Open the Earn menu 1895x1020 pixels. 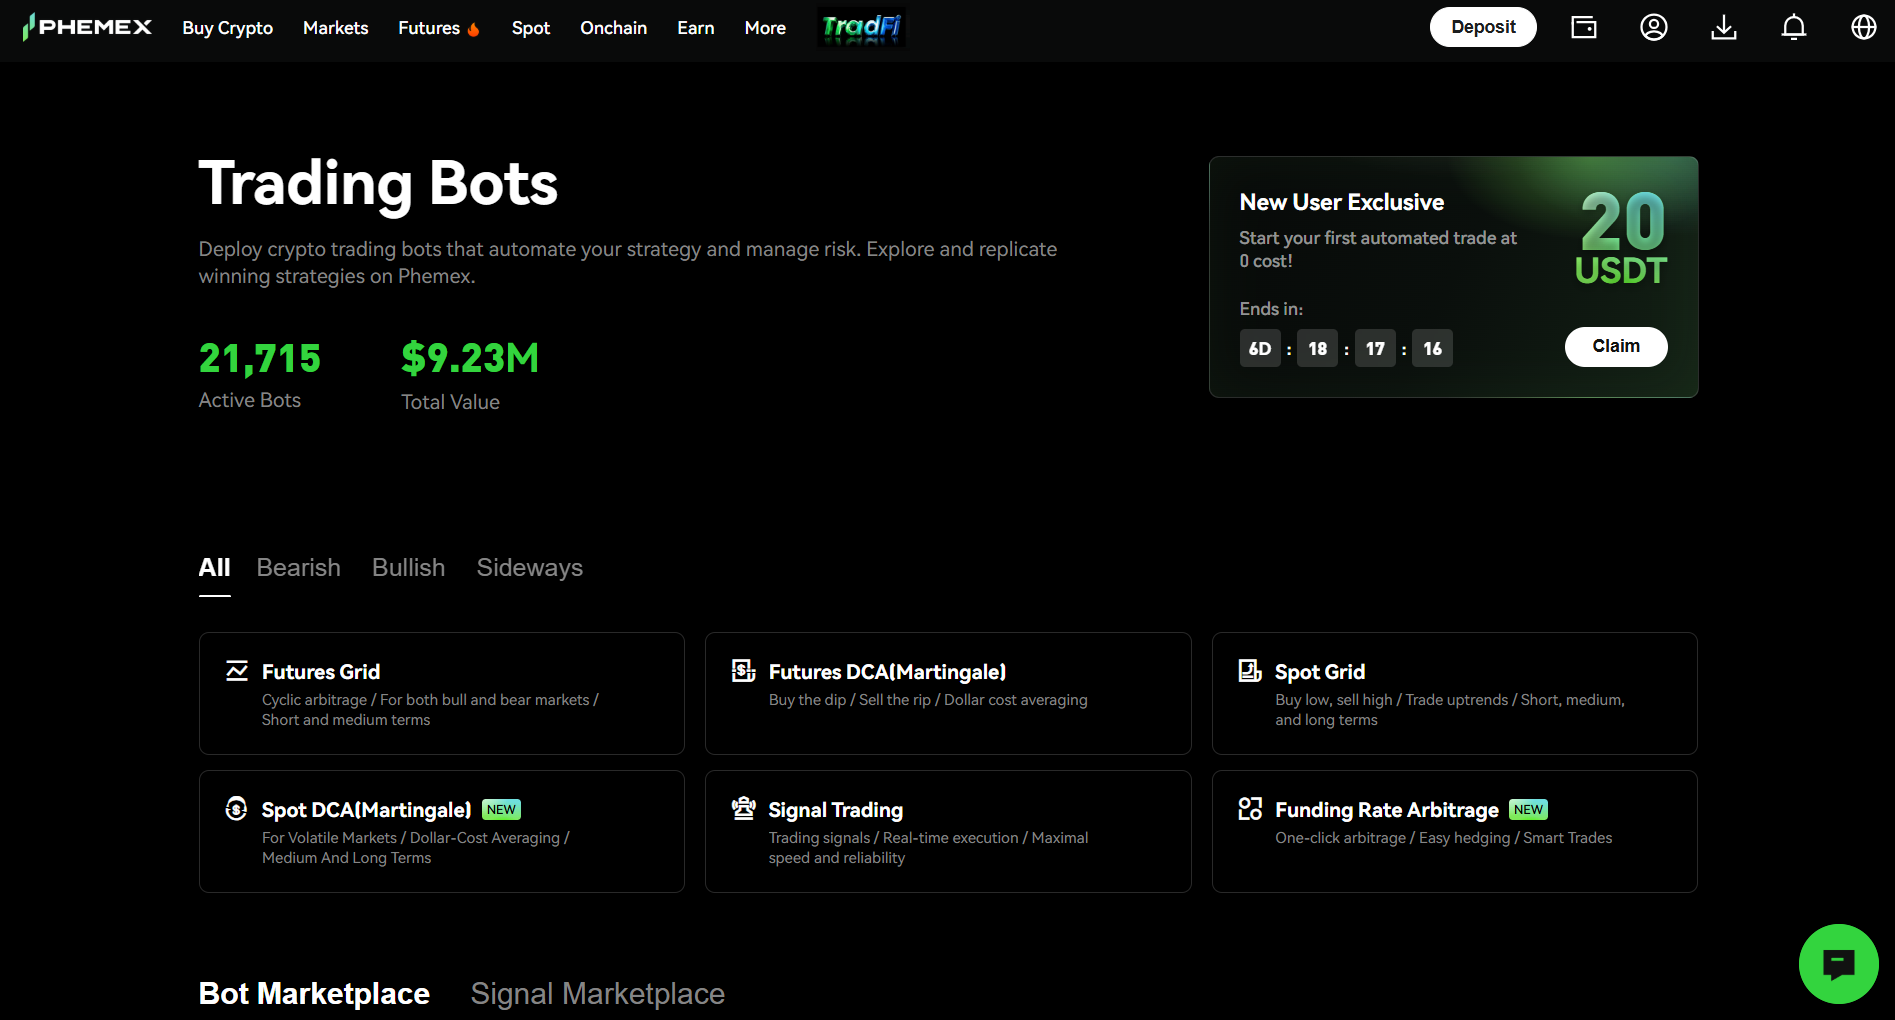[696, 28]
